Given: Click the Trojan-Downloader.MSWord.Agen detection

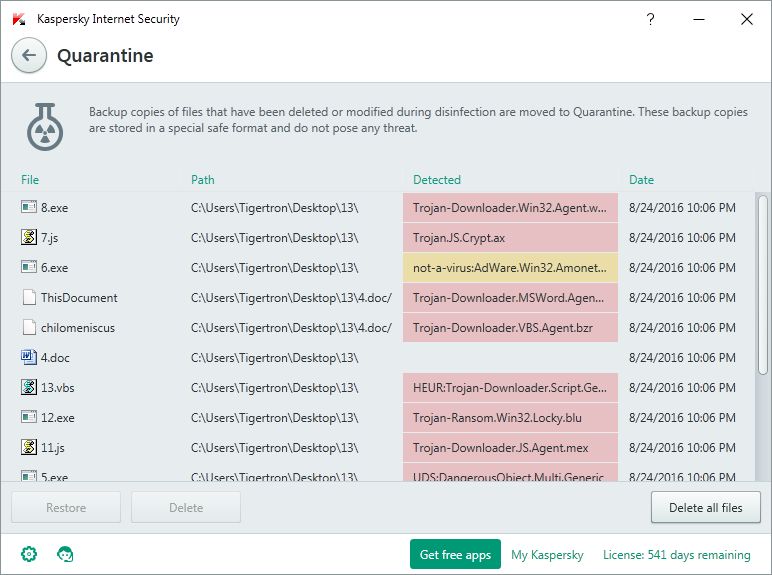Looking at the screenshot, I should pos(510,298).
